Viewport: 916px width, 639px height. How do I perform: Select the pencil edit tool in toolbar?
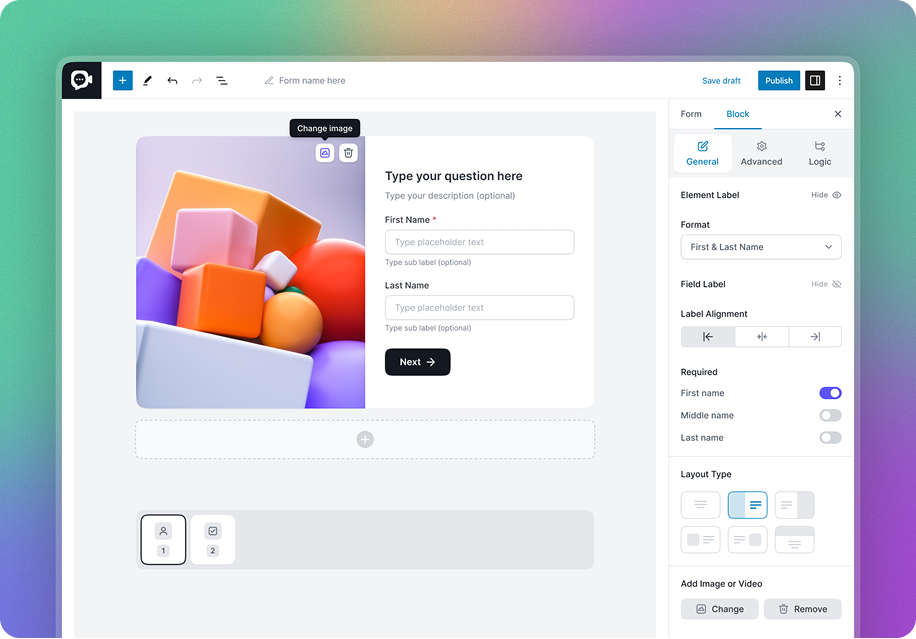(x=147, y=81)
